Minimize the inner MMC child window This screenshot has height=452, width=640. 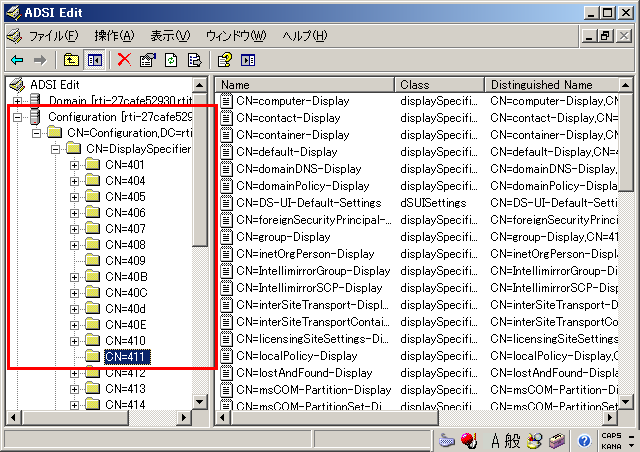tap(589, 36)
